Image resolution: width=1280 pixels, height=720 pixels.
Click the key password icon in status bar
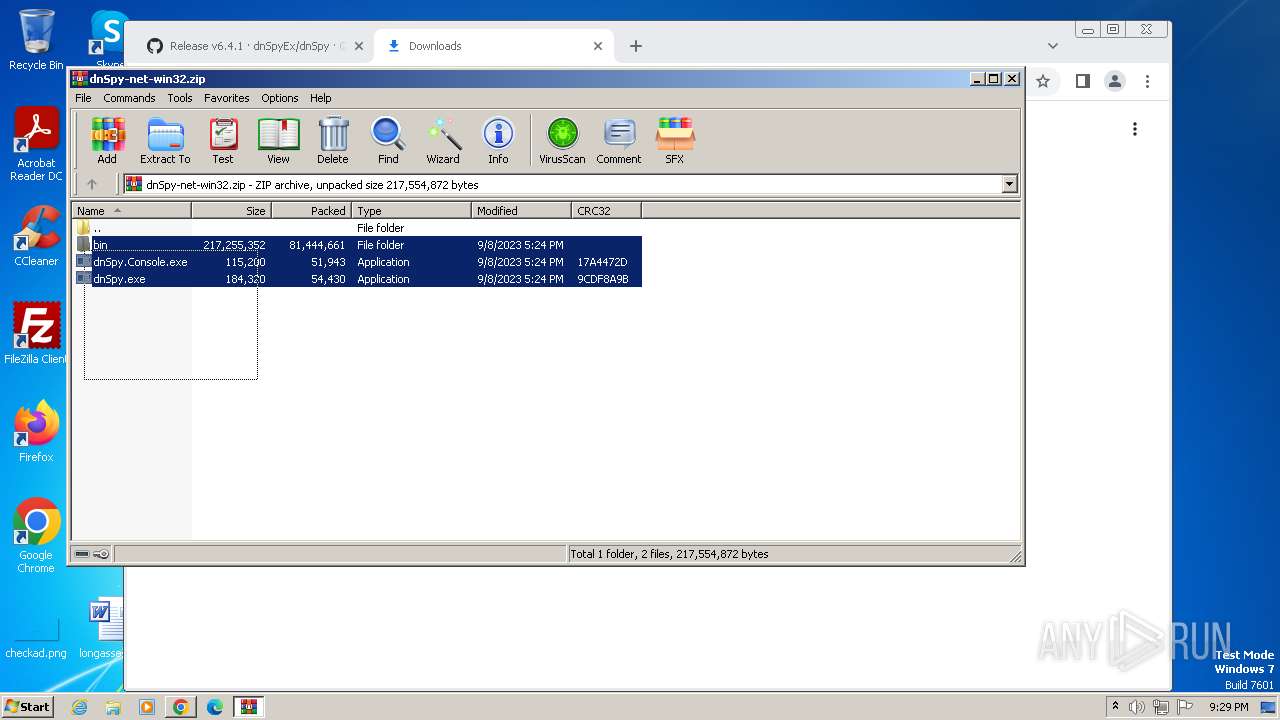coord(101,554)
